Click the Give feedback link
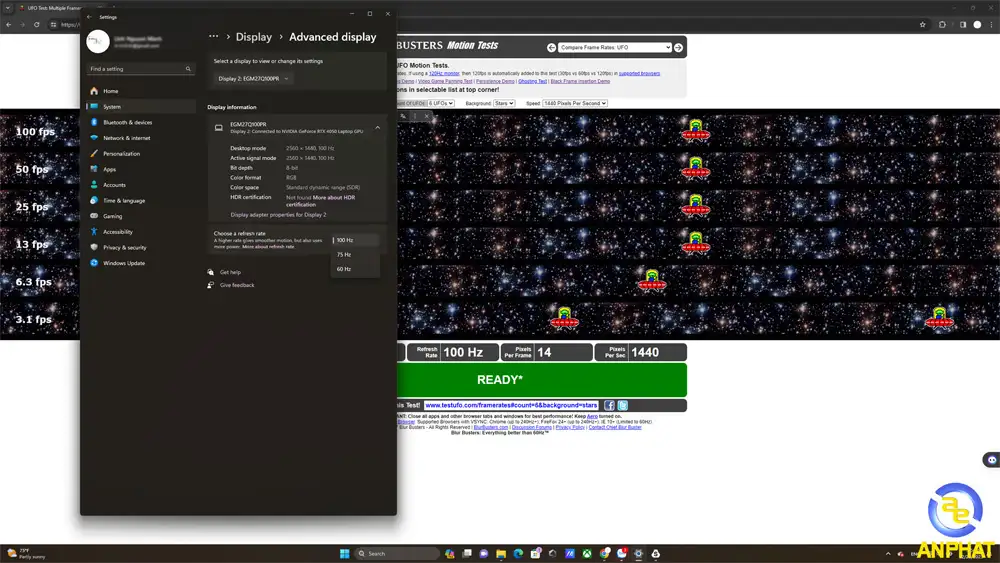This screenshot has width=1000, height=563. pyautogui.click(x=237, y=285)
